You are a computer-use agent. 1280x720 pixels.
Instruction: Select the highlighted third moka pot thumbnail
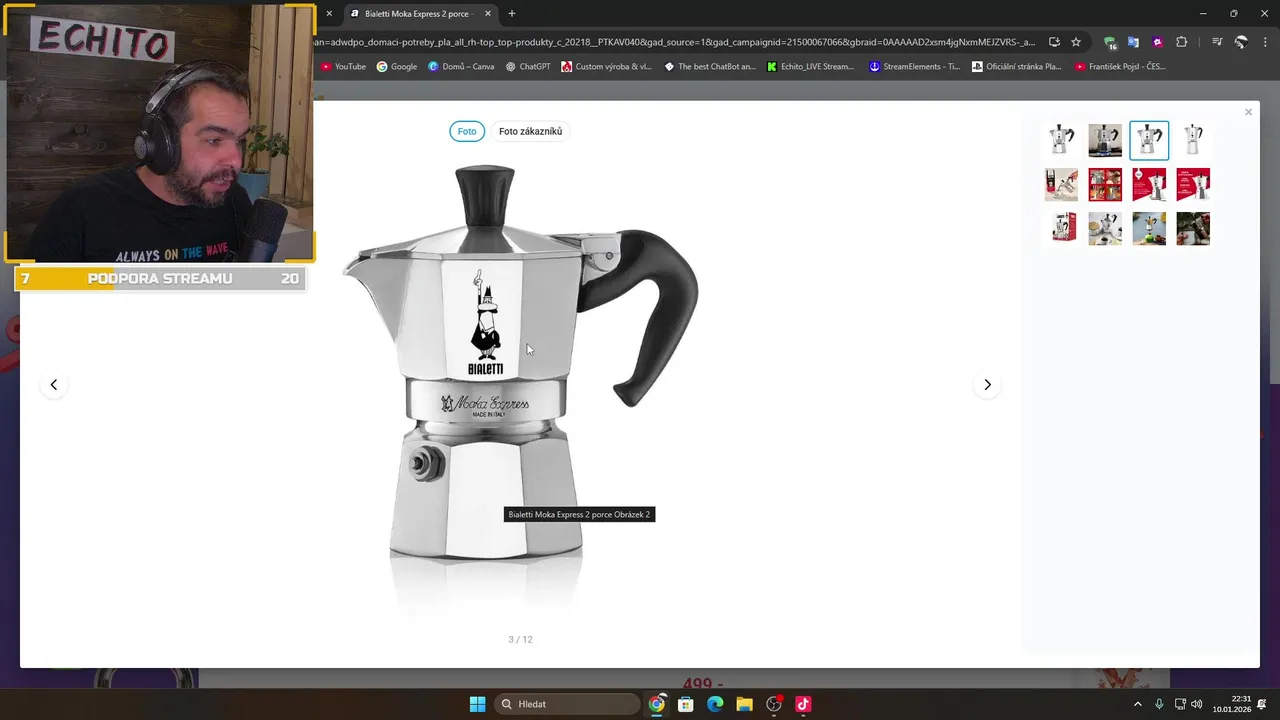pyautogui.click(x=1149, y=141)
